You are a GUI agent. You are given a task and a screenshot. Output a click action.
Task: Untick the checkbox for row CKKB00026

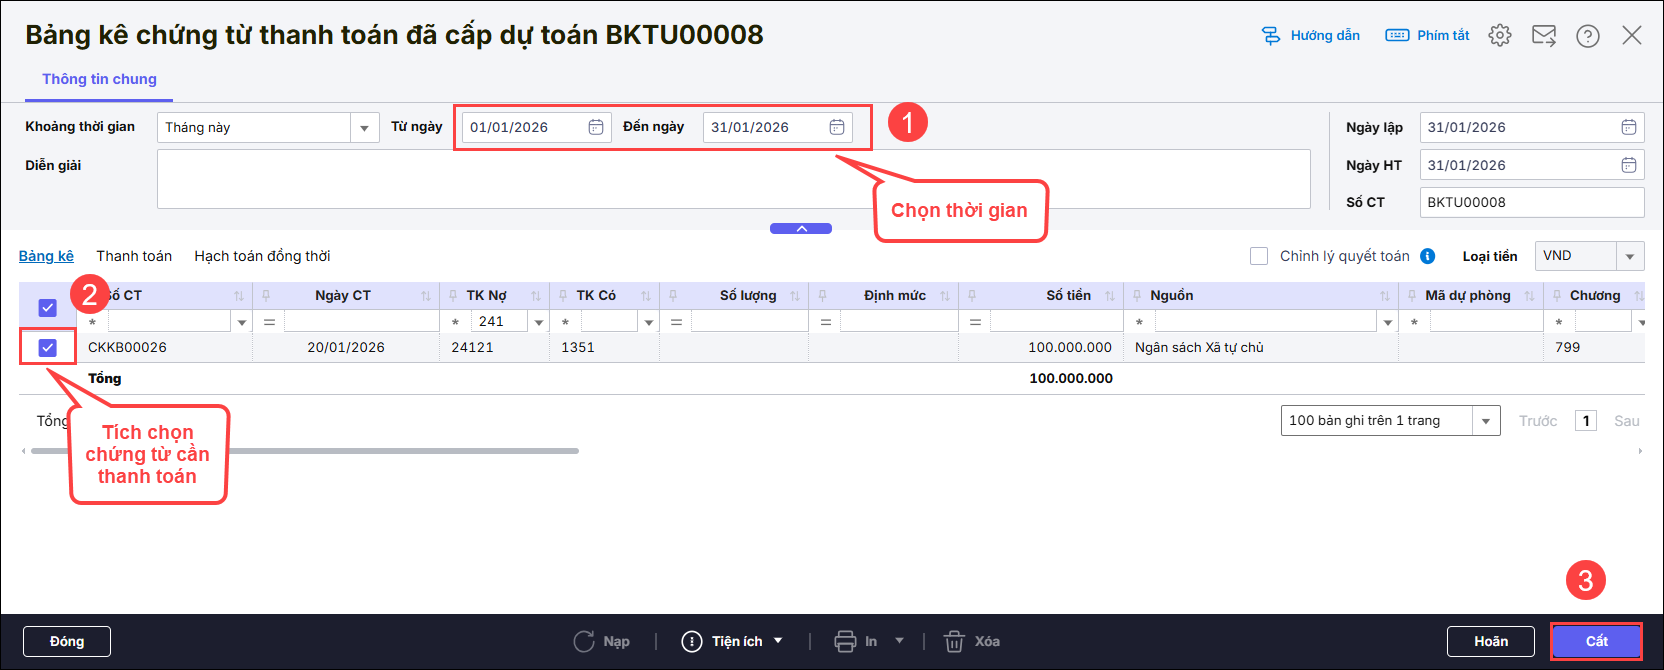point(47,347)
